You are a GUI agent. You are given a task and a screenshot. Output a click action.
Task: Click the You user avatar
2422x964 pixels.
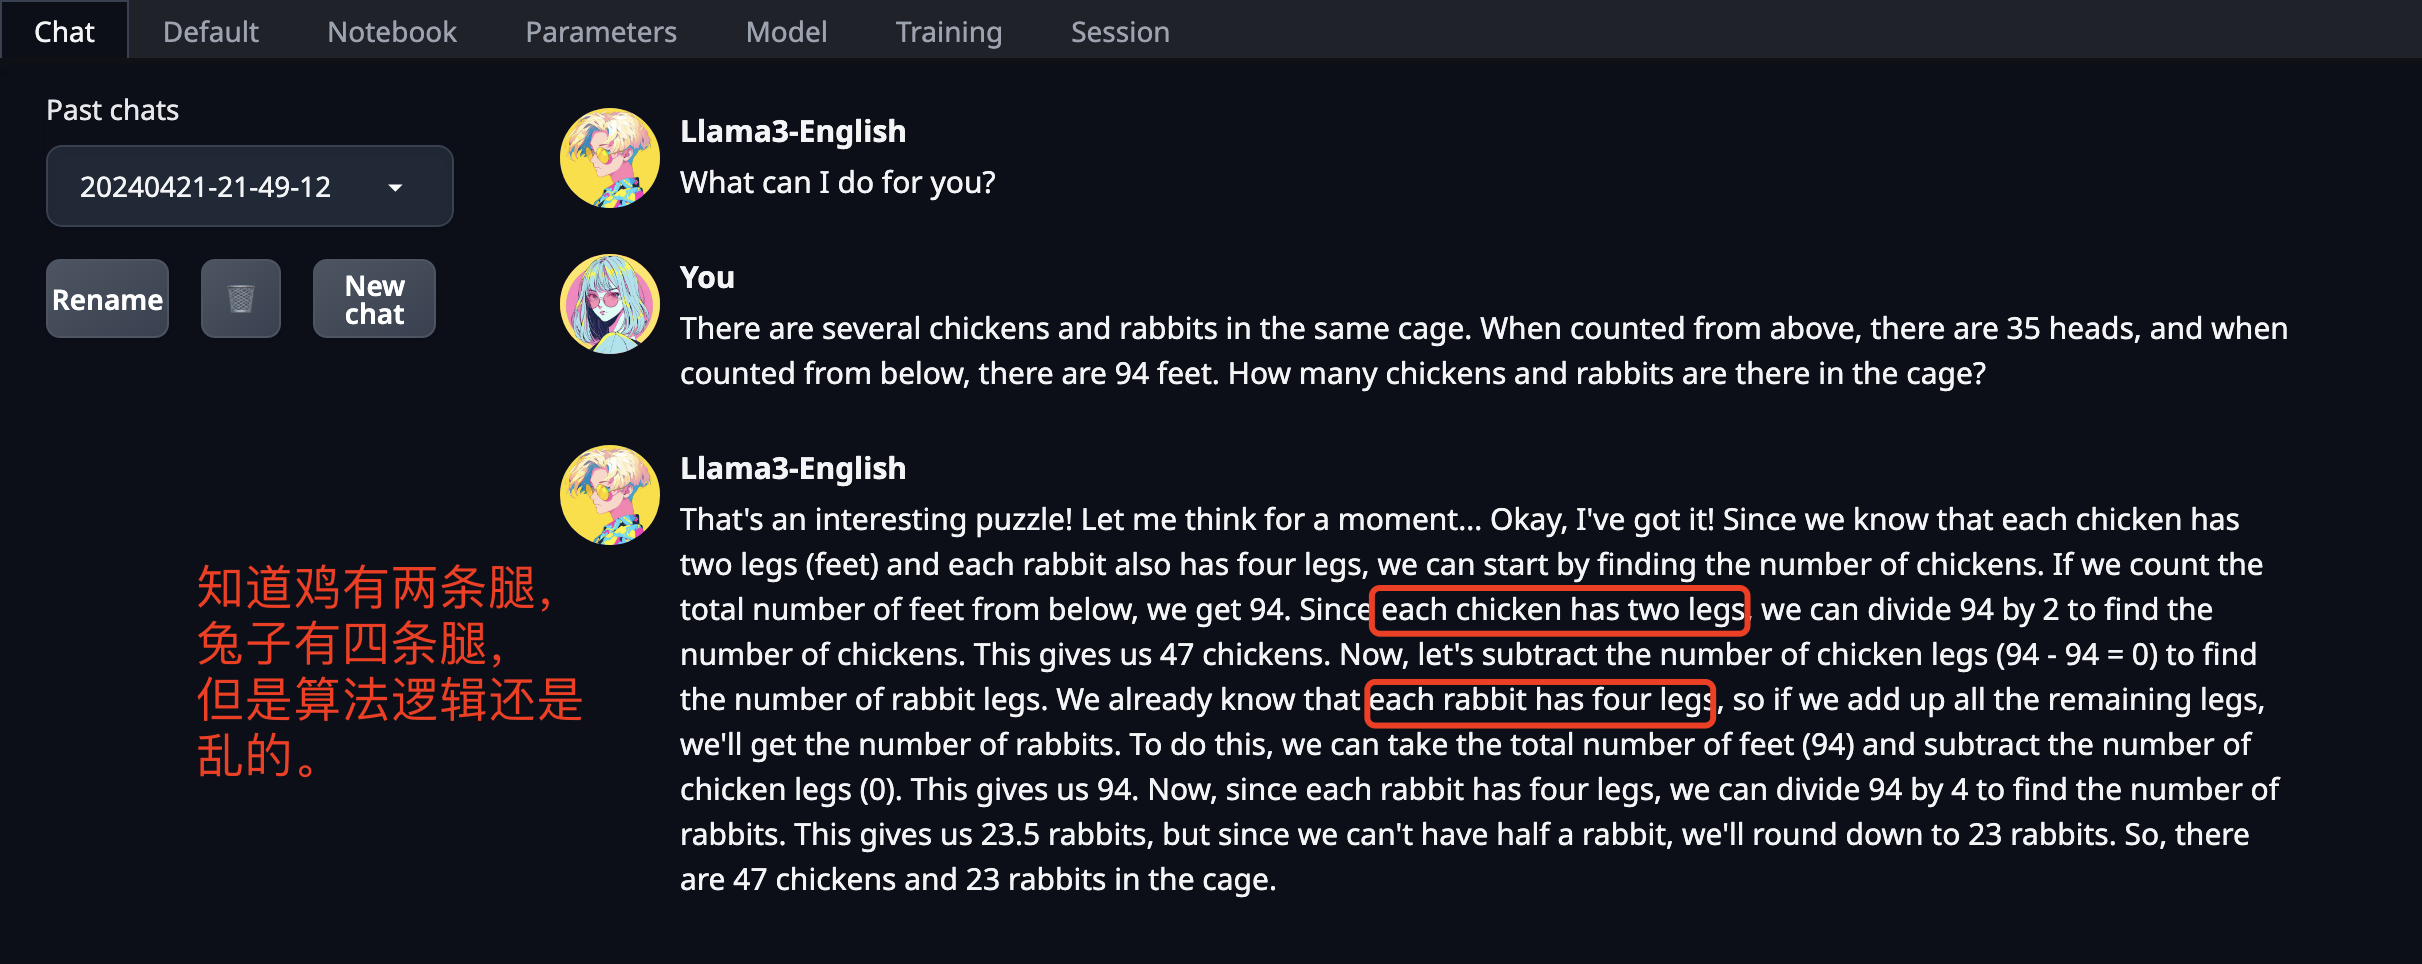point(610,304)
